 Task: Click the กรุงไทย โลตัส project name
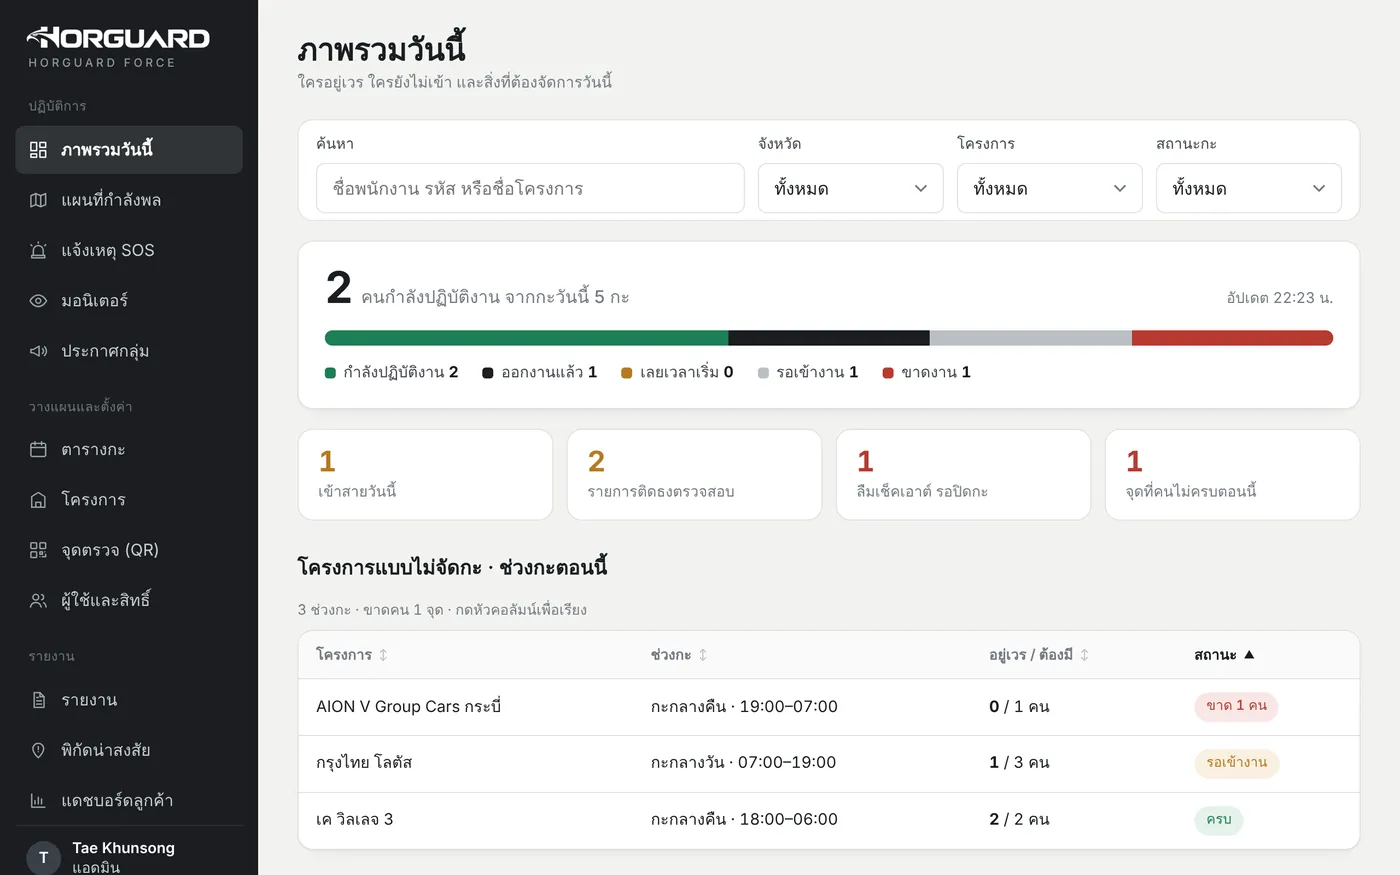(x=364, y=762)
